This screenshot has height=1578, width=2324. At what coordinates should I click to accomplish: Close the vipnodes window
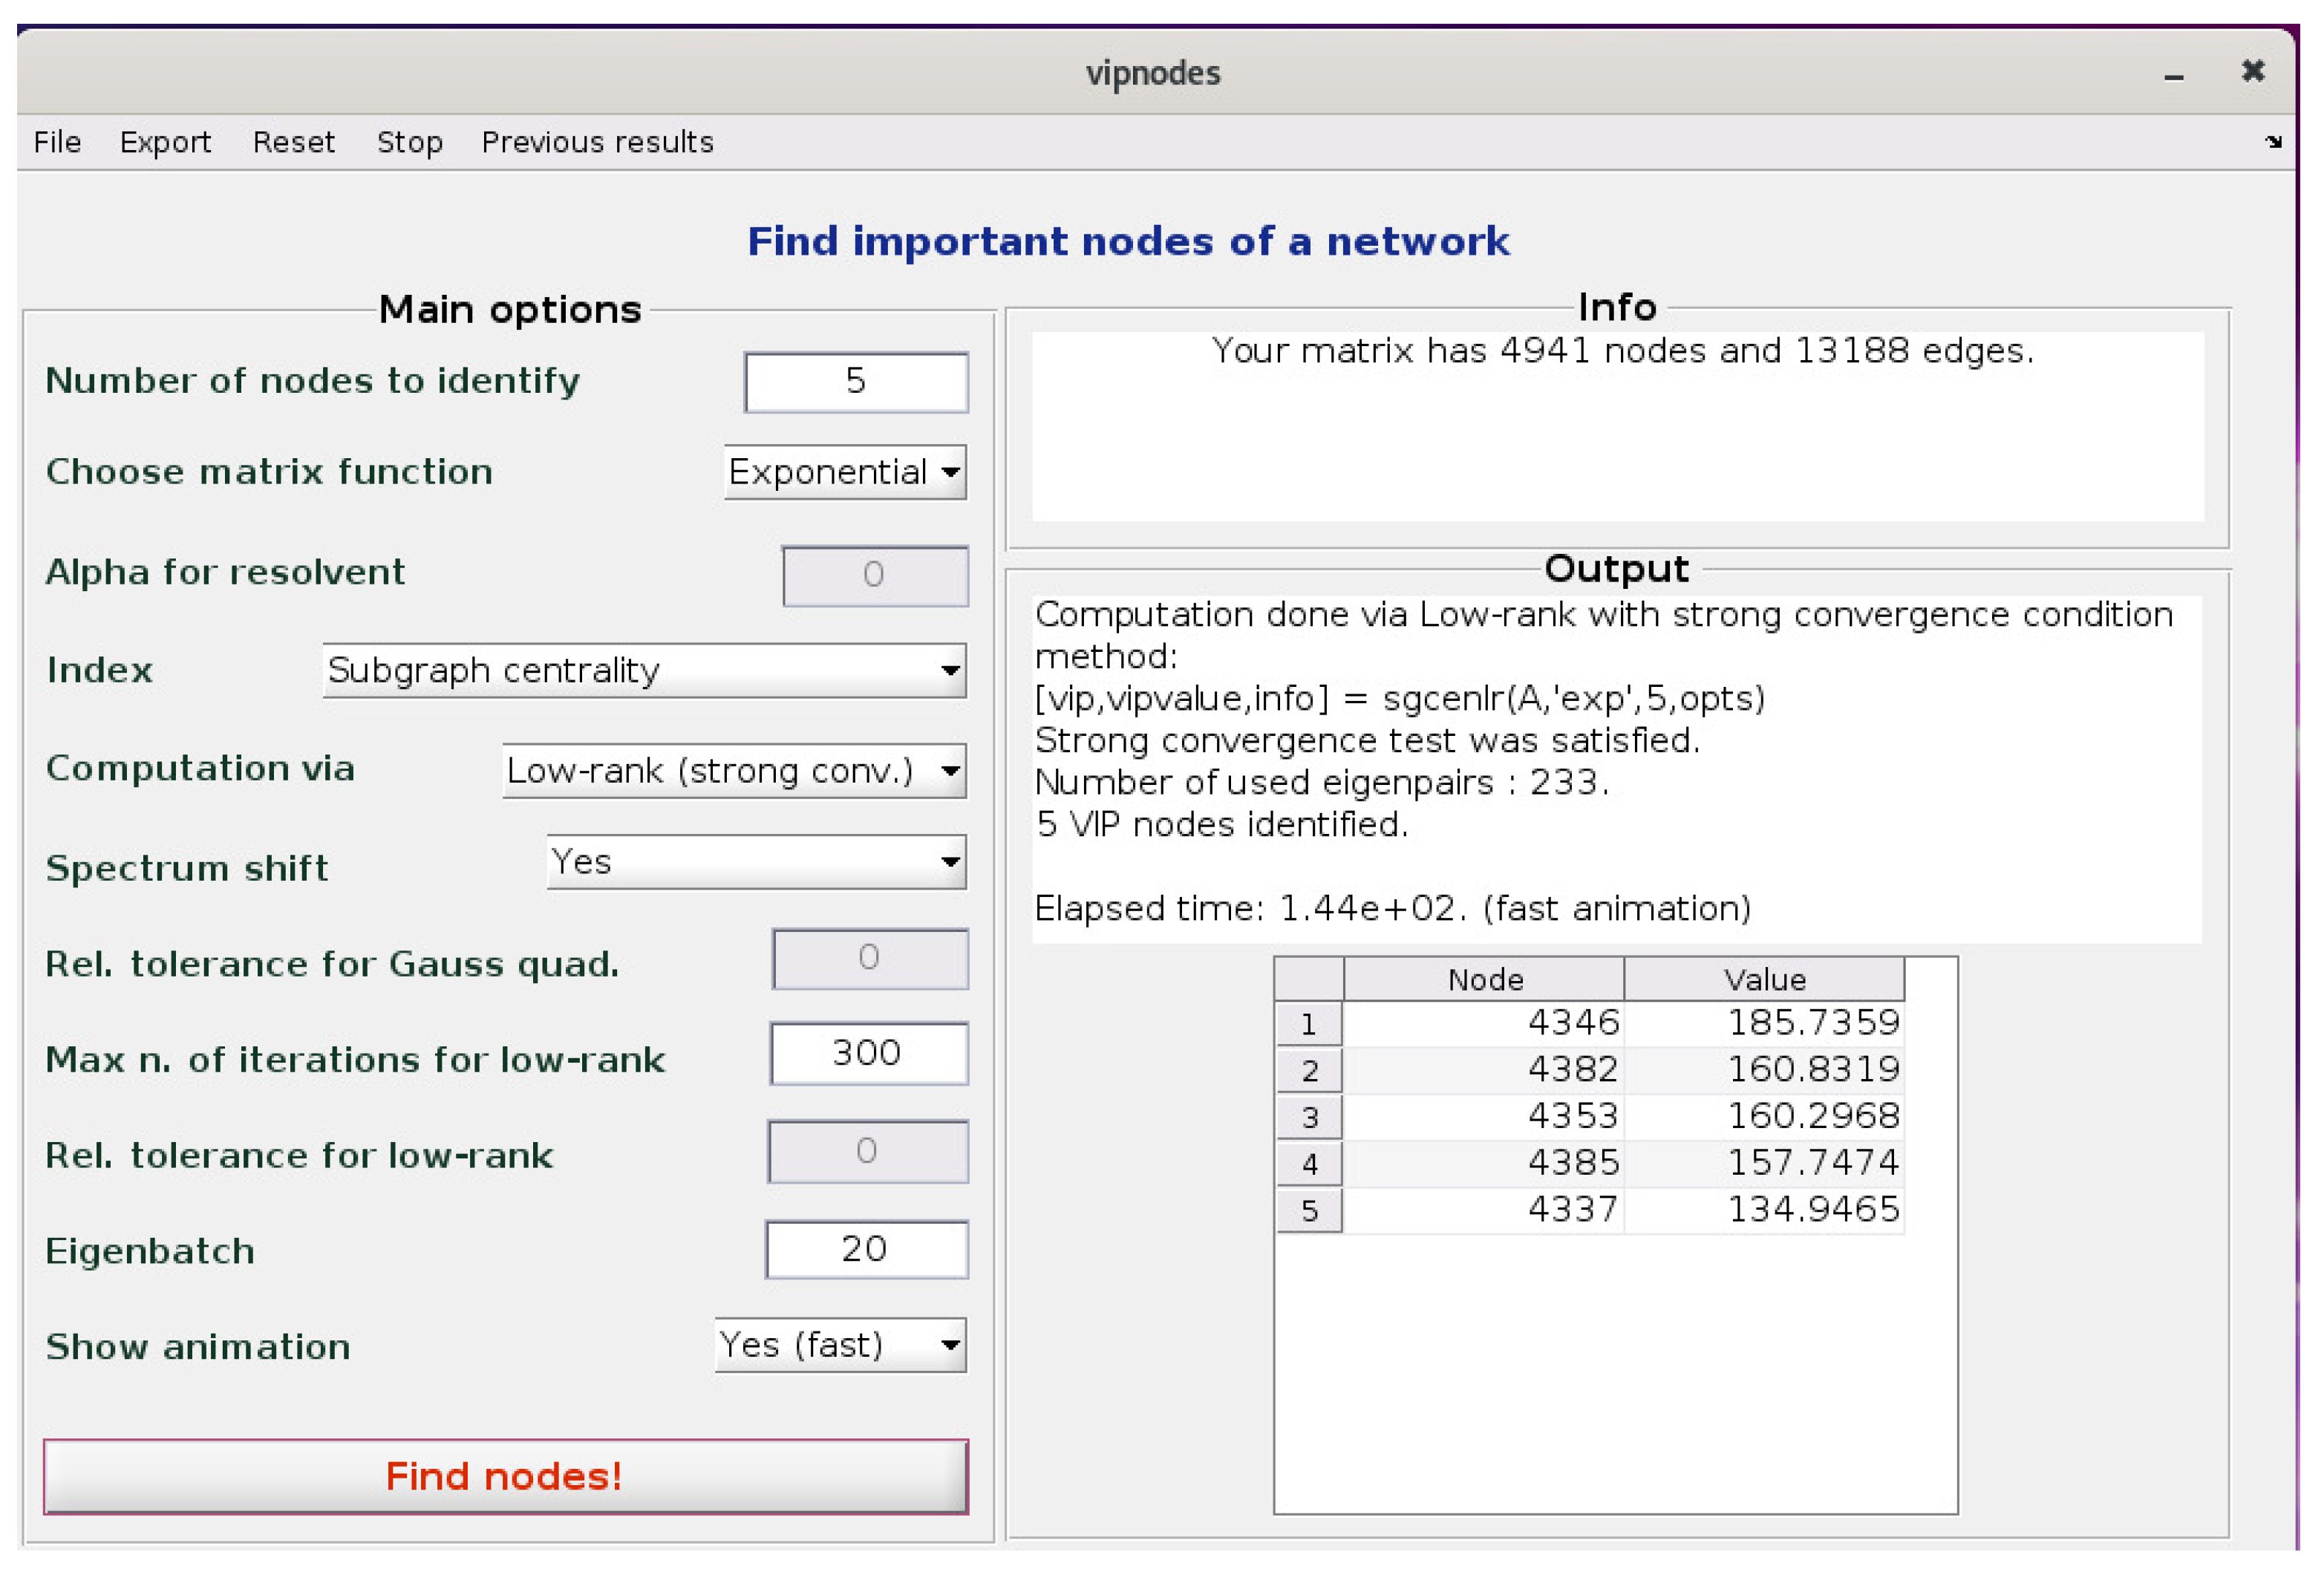pos(2252,71)
